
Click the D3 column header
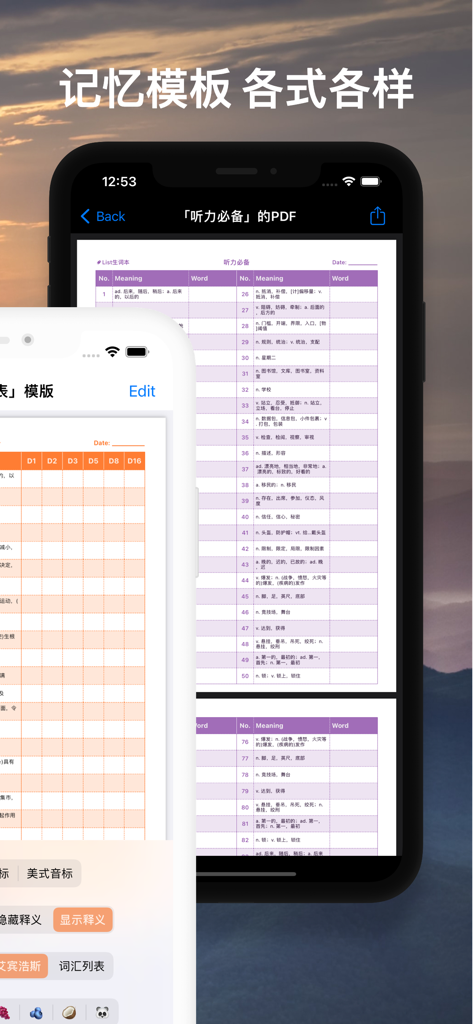(x=73, y=461)
